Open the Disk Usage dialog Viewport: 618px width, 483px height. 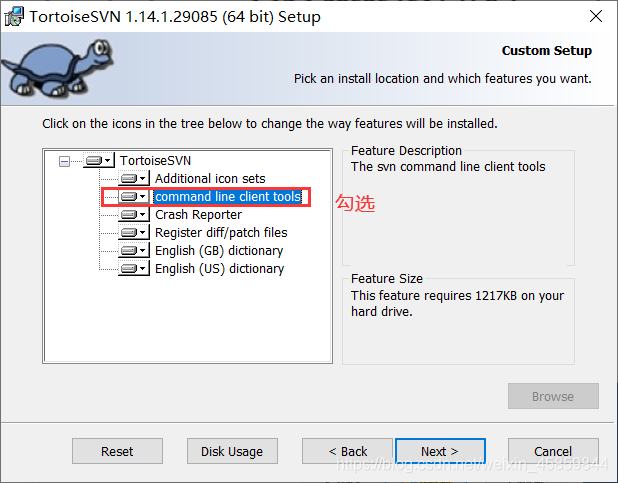pos(232,451)
